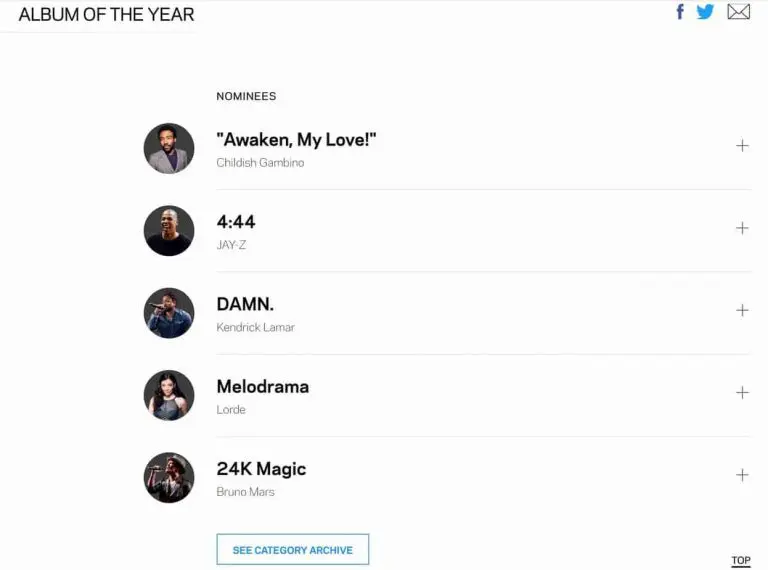
Task: Click the email envelope share icon
Action: (x=738, y=12)
